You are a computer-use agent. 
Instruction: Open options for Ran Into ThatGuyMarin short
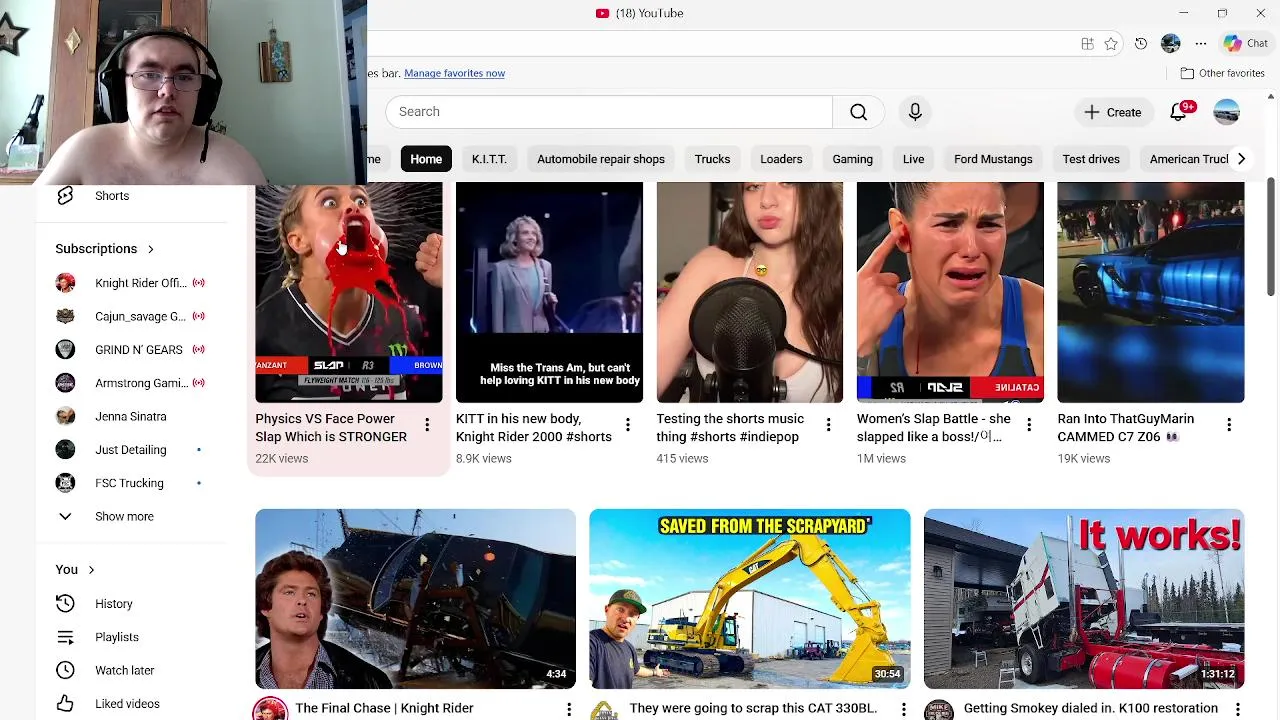coord(1229,425)
